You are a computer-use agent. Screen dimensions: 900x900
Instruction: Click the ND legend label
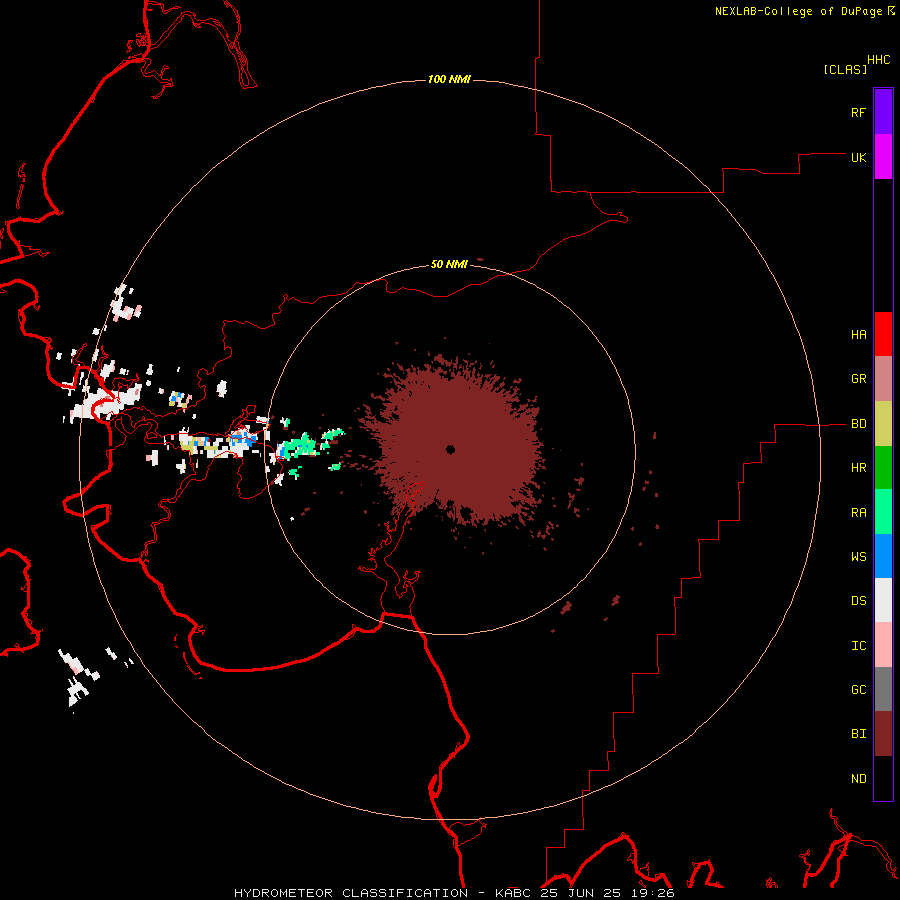click(858, 778)
